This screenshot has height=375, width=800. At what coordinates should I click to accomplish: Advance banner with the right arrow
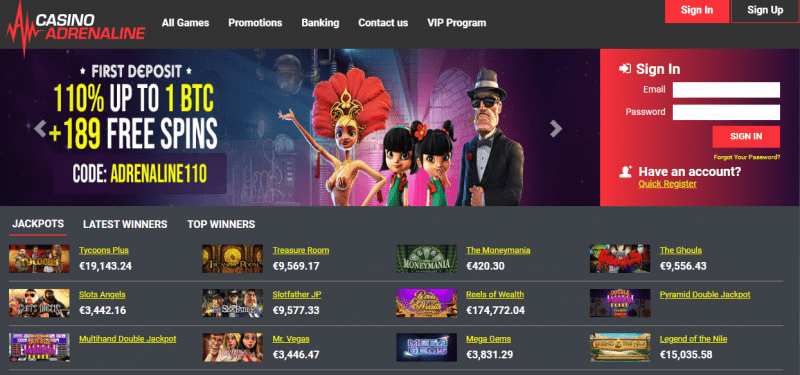tap(556, 129)
